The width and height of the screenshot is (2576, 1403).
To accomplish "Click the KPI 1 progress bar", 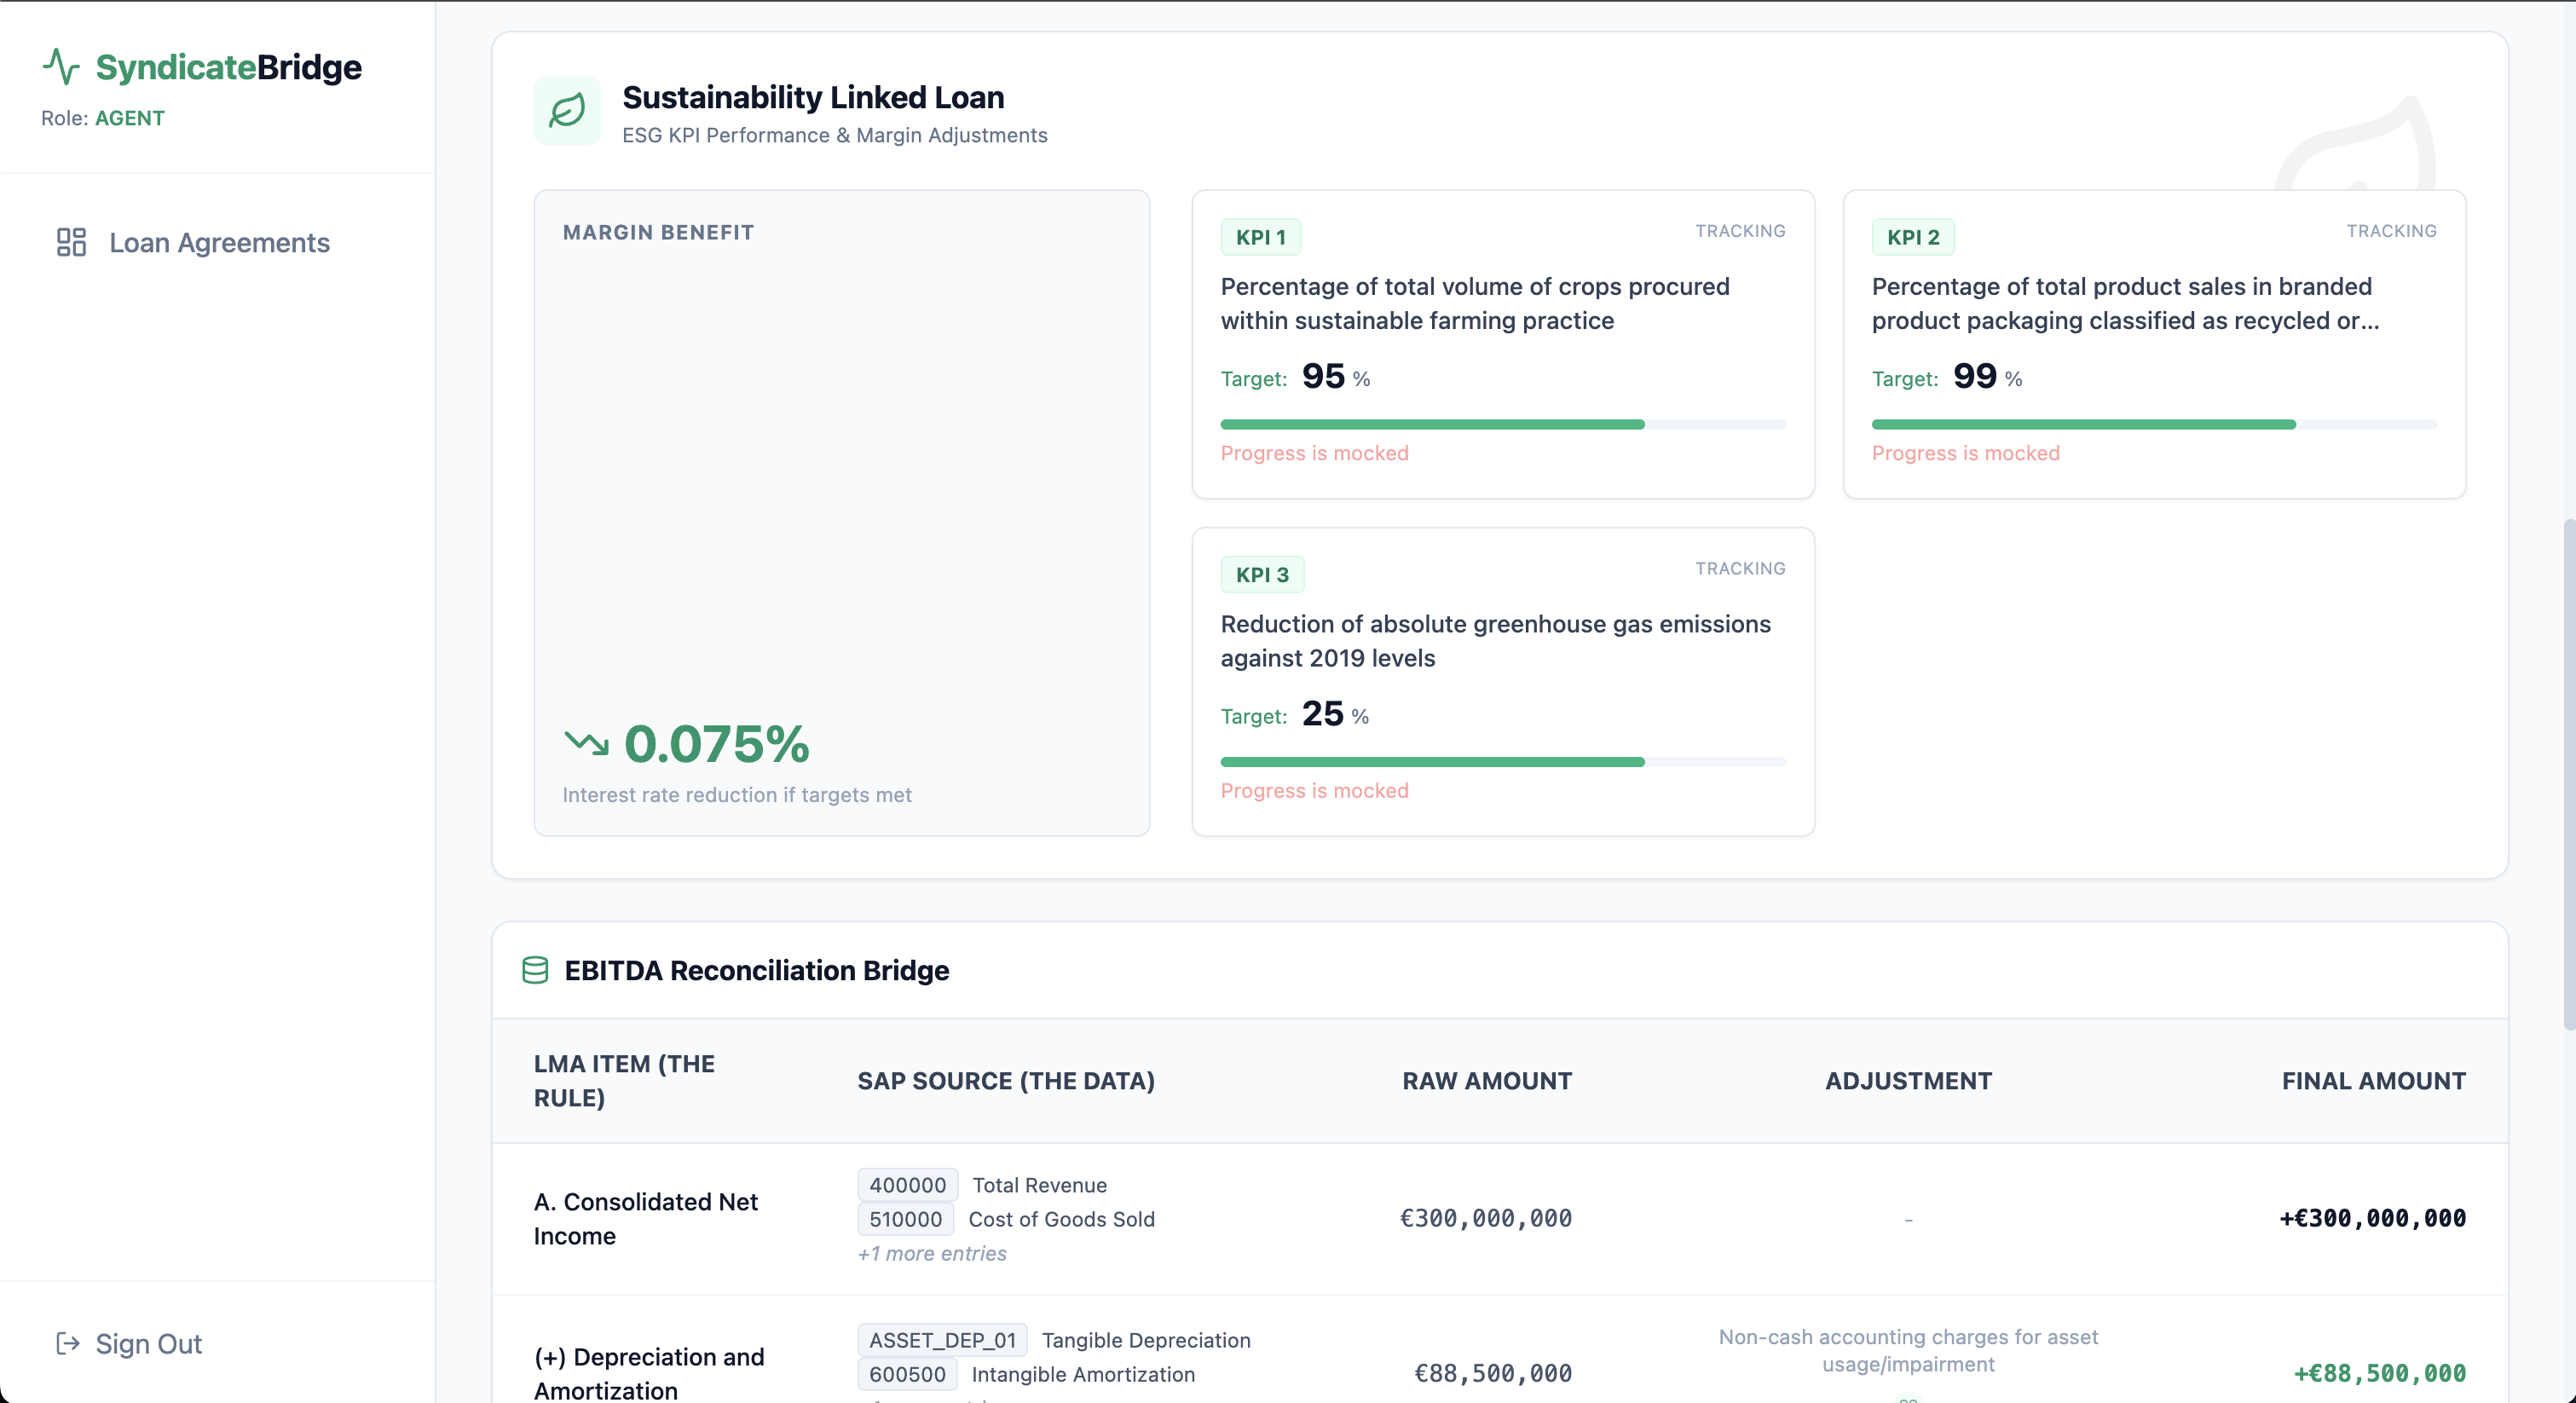I will [1502, 425].
